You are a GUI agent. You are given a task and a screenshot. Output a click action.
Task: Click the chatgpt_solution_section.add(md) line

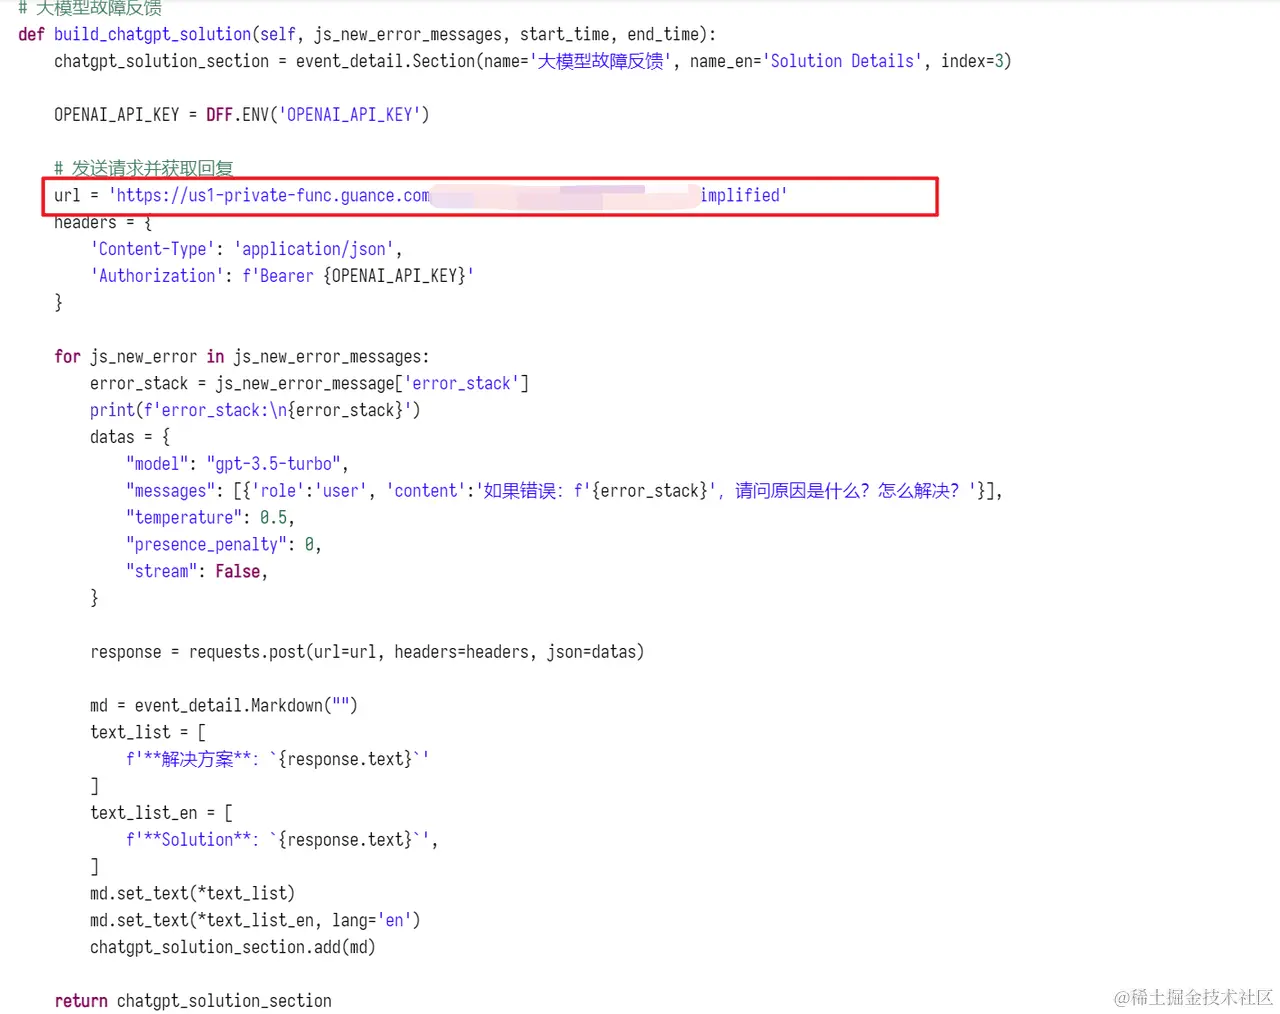pos(233,948)
